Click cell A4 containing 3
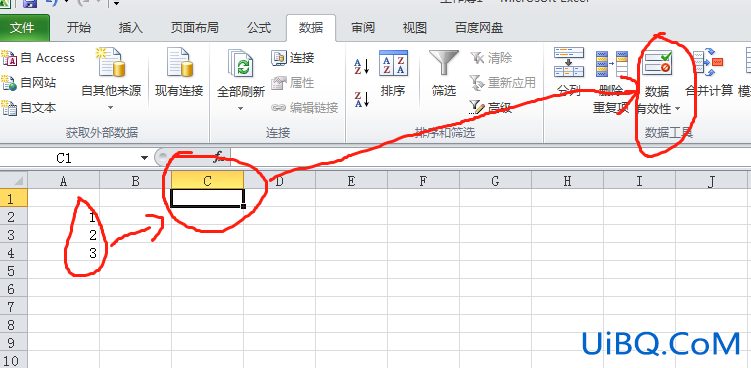 [x=64, y=253]
